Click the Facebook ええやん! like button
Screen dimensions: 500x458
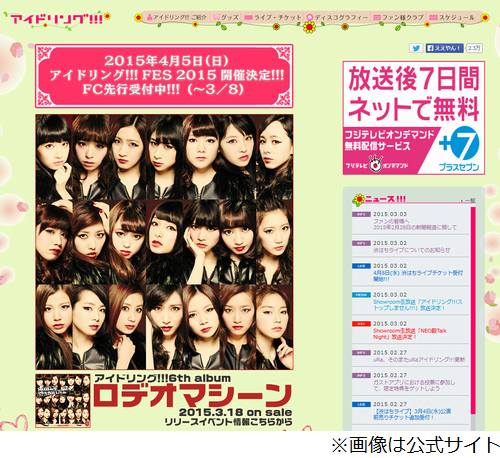tap(444, 48)
